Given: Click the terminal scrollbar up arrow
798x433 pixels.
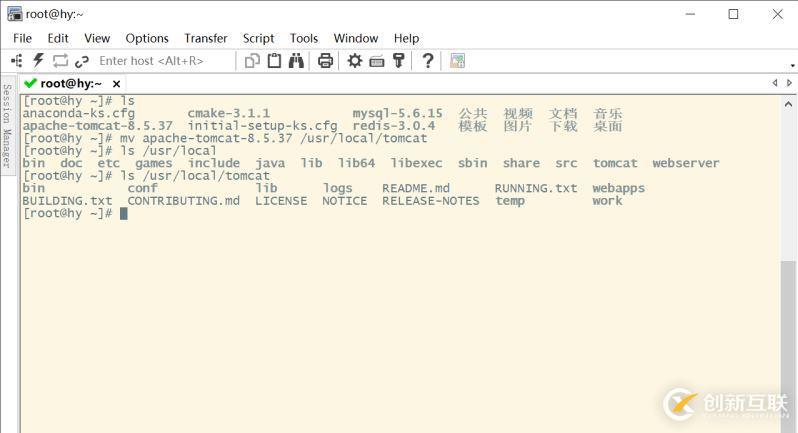Looking at the screenshot, I should (x=788, y=104).
